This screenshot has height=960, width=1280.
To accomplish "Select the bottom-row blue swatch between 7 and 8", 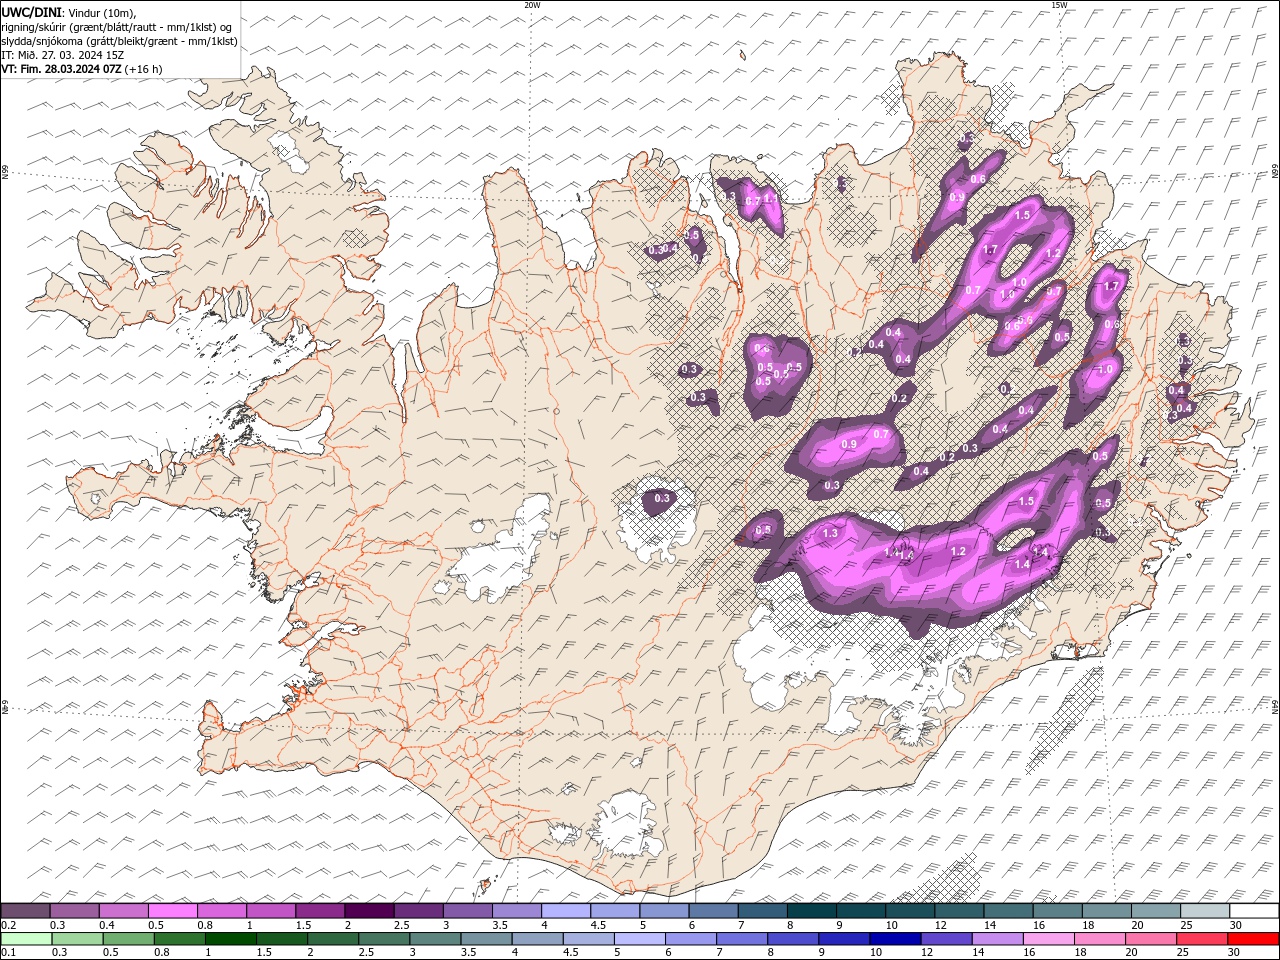I will [x=741, y=939].
